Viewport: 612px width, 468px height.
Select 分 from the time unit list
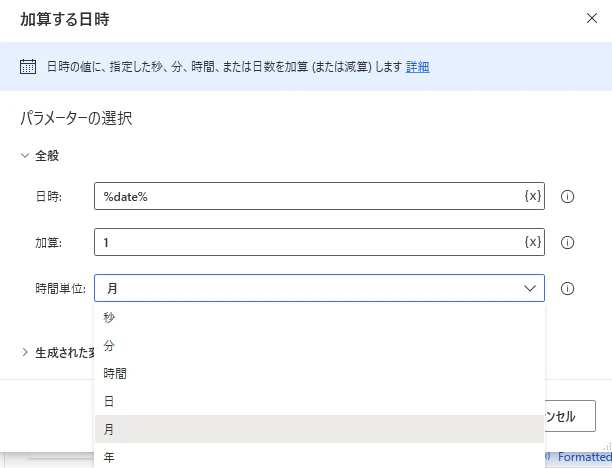pyautogui.click(x=319, y=345)
